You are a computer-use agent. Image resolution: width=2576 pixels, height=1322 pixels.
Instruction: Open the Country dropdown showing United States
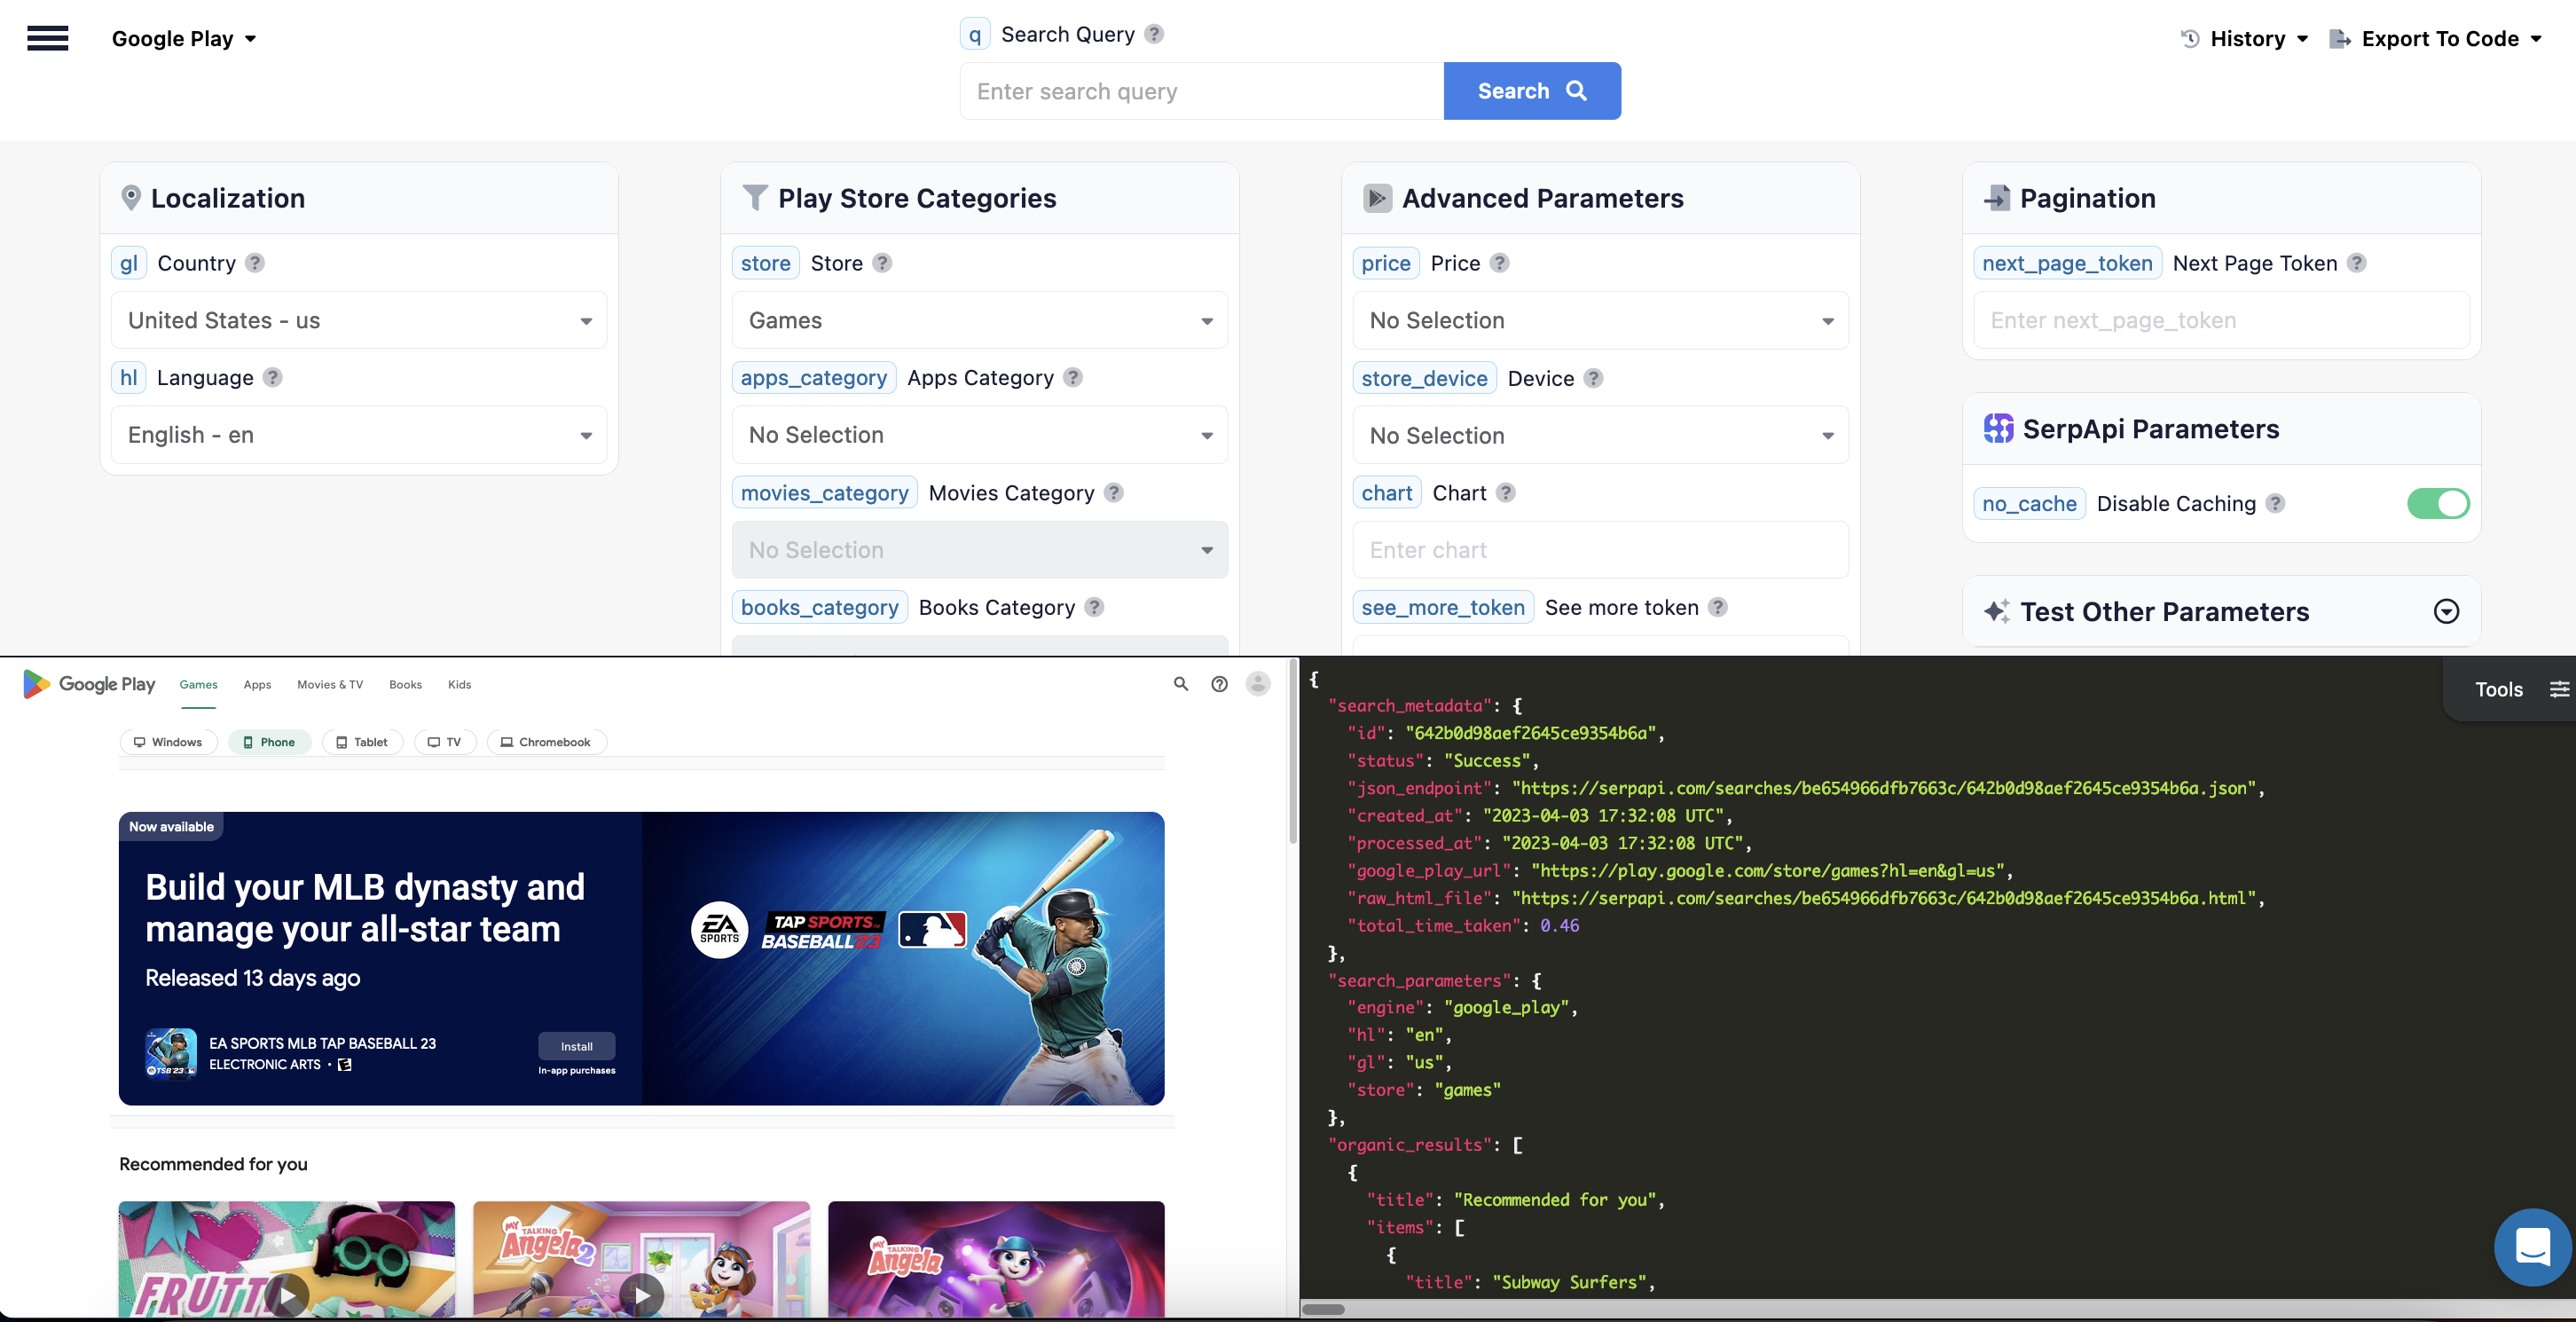(x=359, y=320)
